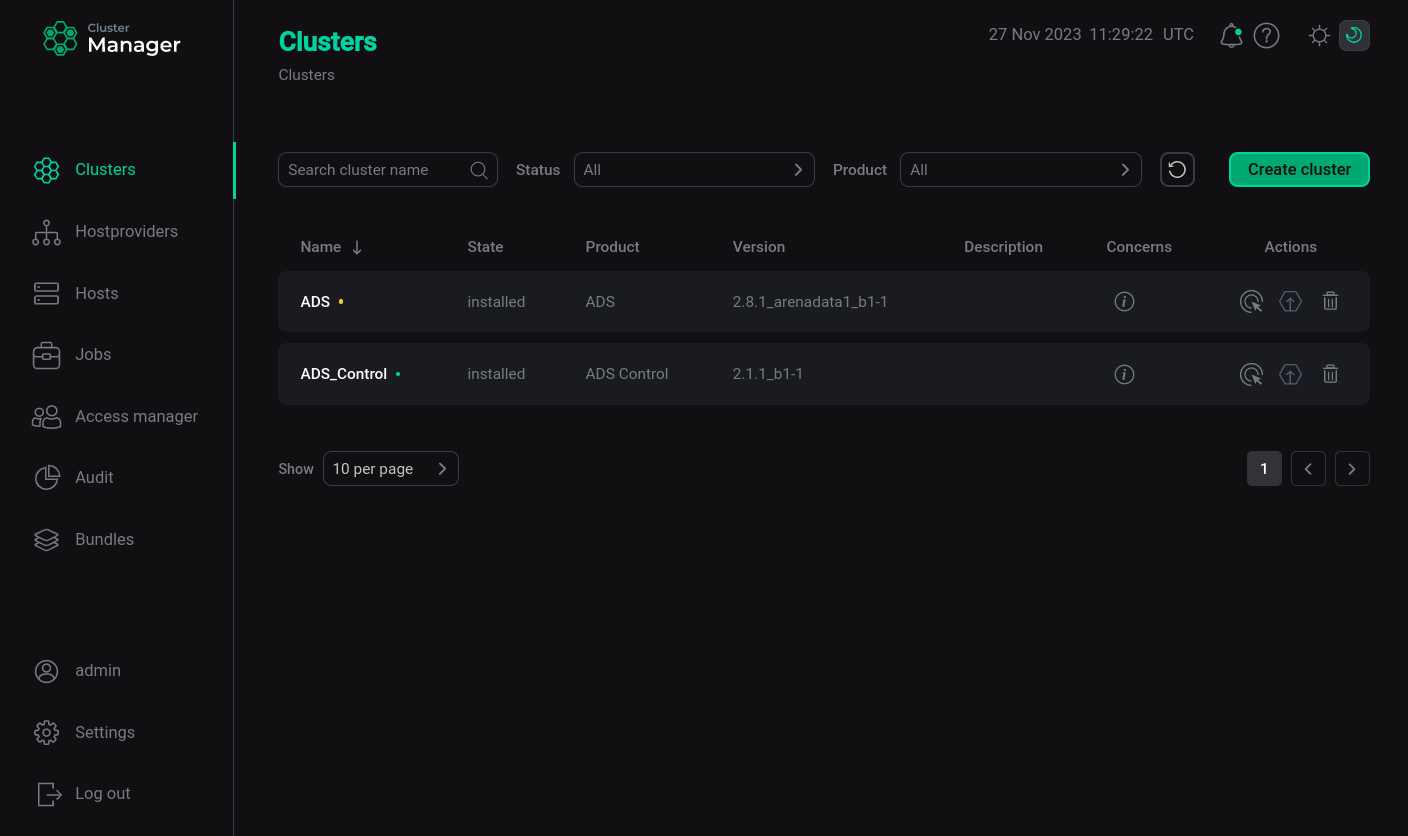1408x836 pixels.
Task: Go to previous page arrow
Action: (x=1308, y=469)
